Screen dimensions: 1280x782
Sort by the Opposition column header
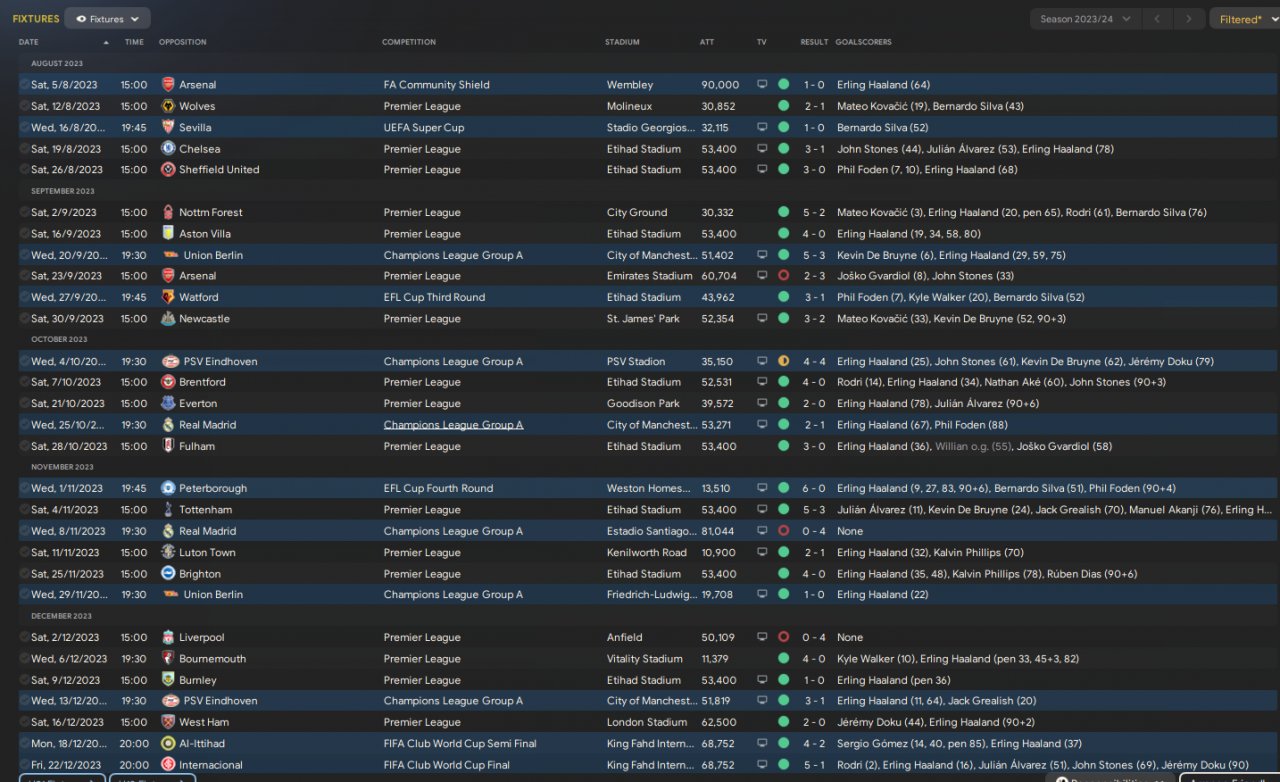[x=183, y=42]
